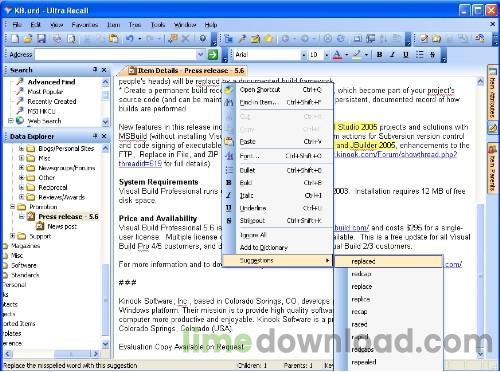Click the Delete X toolbar icon

click(186, 39)
